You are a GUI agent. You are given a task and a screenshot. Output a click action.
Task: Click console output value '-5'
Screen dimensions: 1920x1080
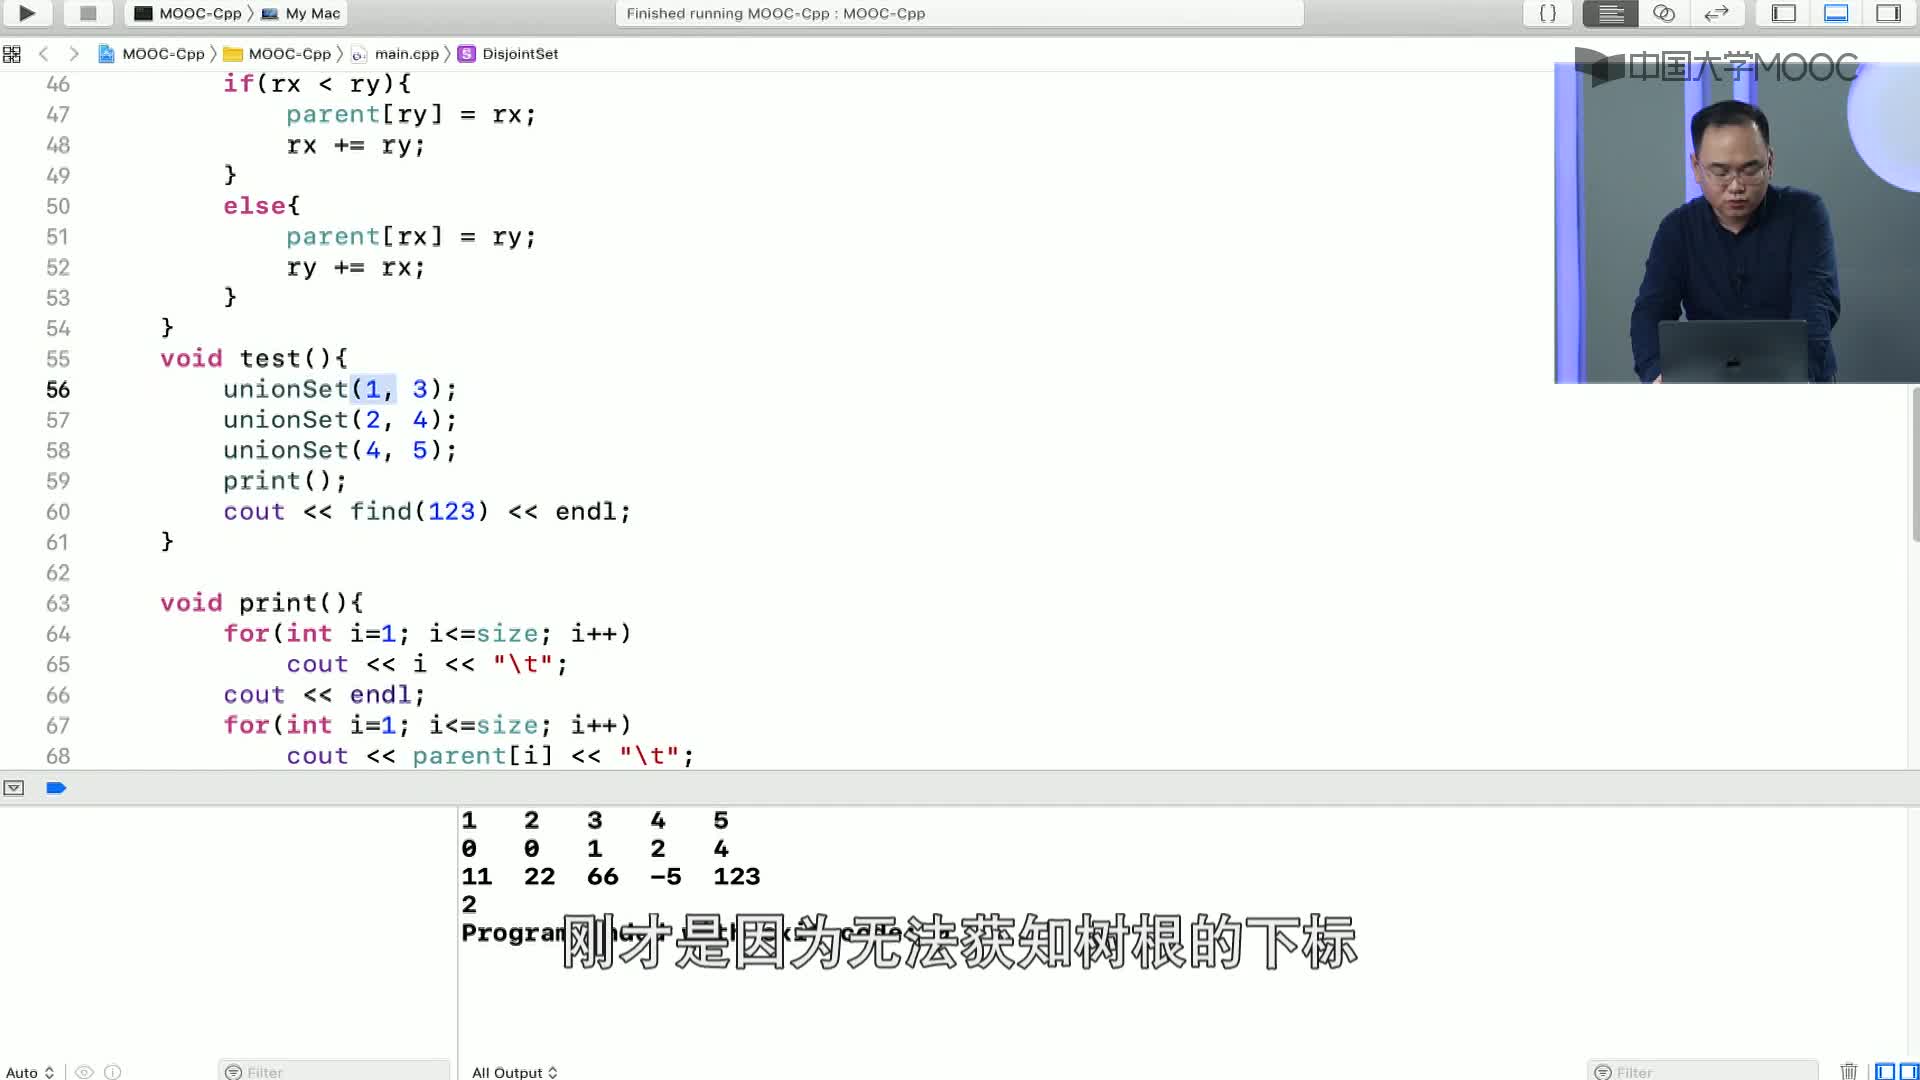pos(666,877)
